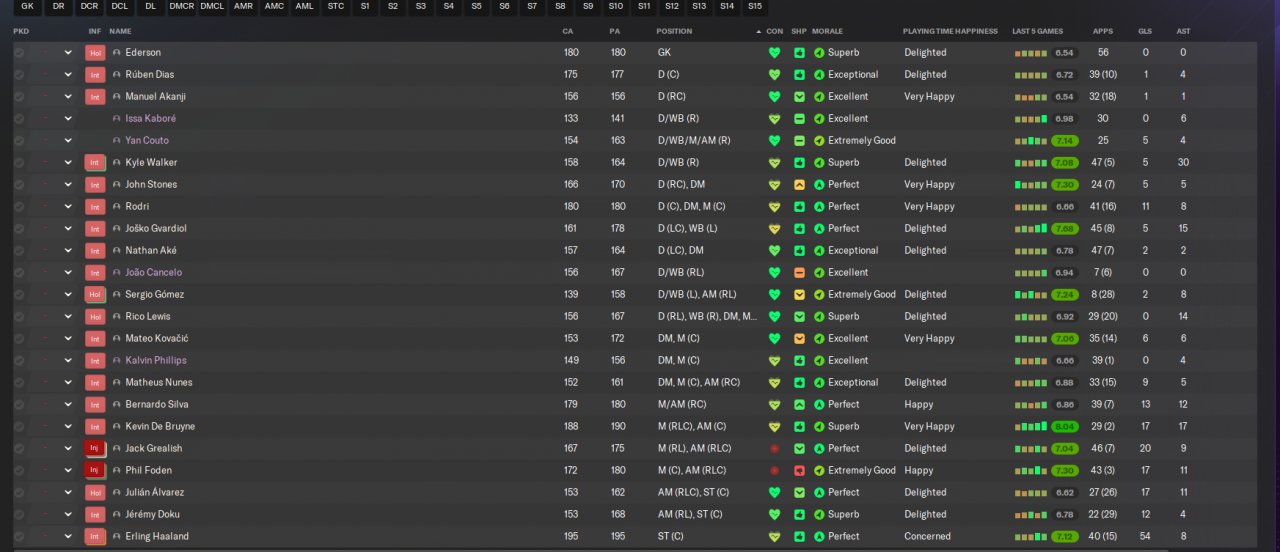This screenshot has width=1280, height=552.
Task: Open position dropdown arrow for John Stones
Action: click(68, 184)
